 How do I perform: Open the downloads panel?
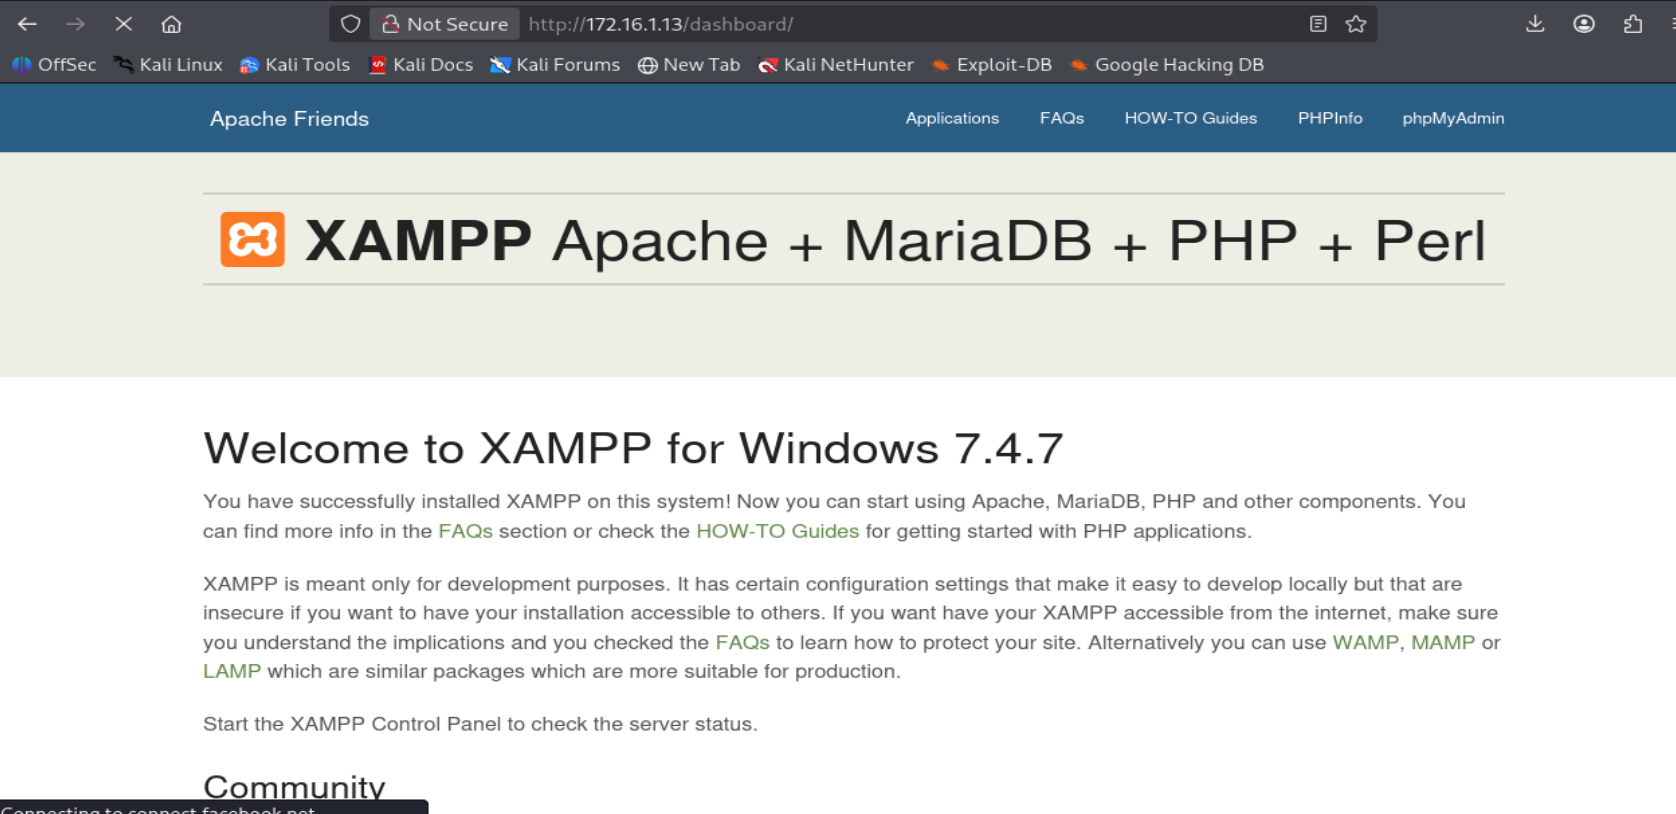tap(1535, 24)
